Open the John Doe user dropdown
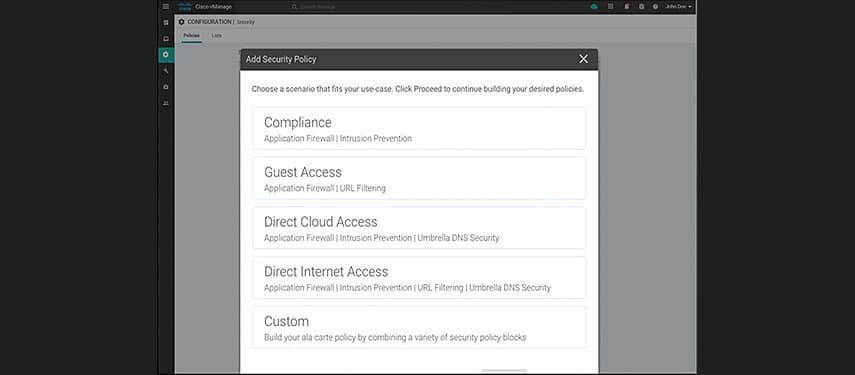The height and width of the screenshot is (375, 855). coord(678,7)
